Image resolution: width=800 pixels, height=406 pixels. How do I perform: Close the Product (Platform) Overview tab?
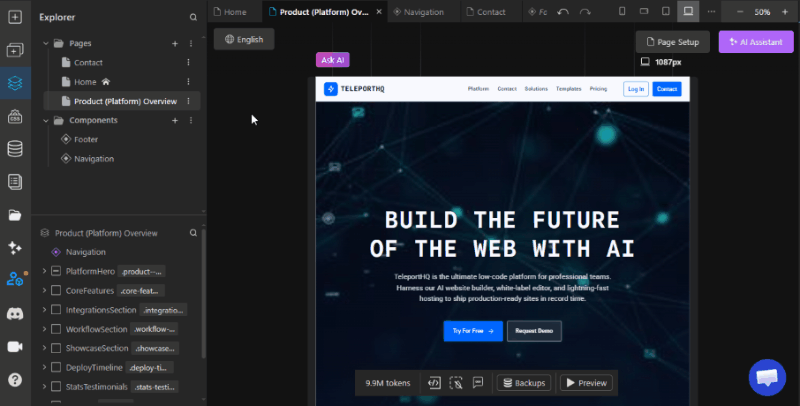point(379,12)
